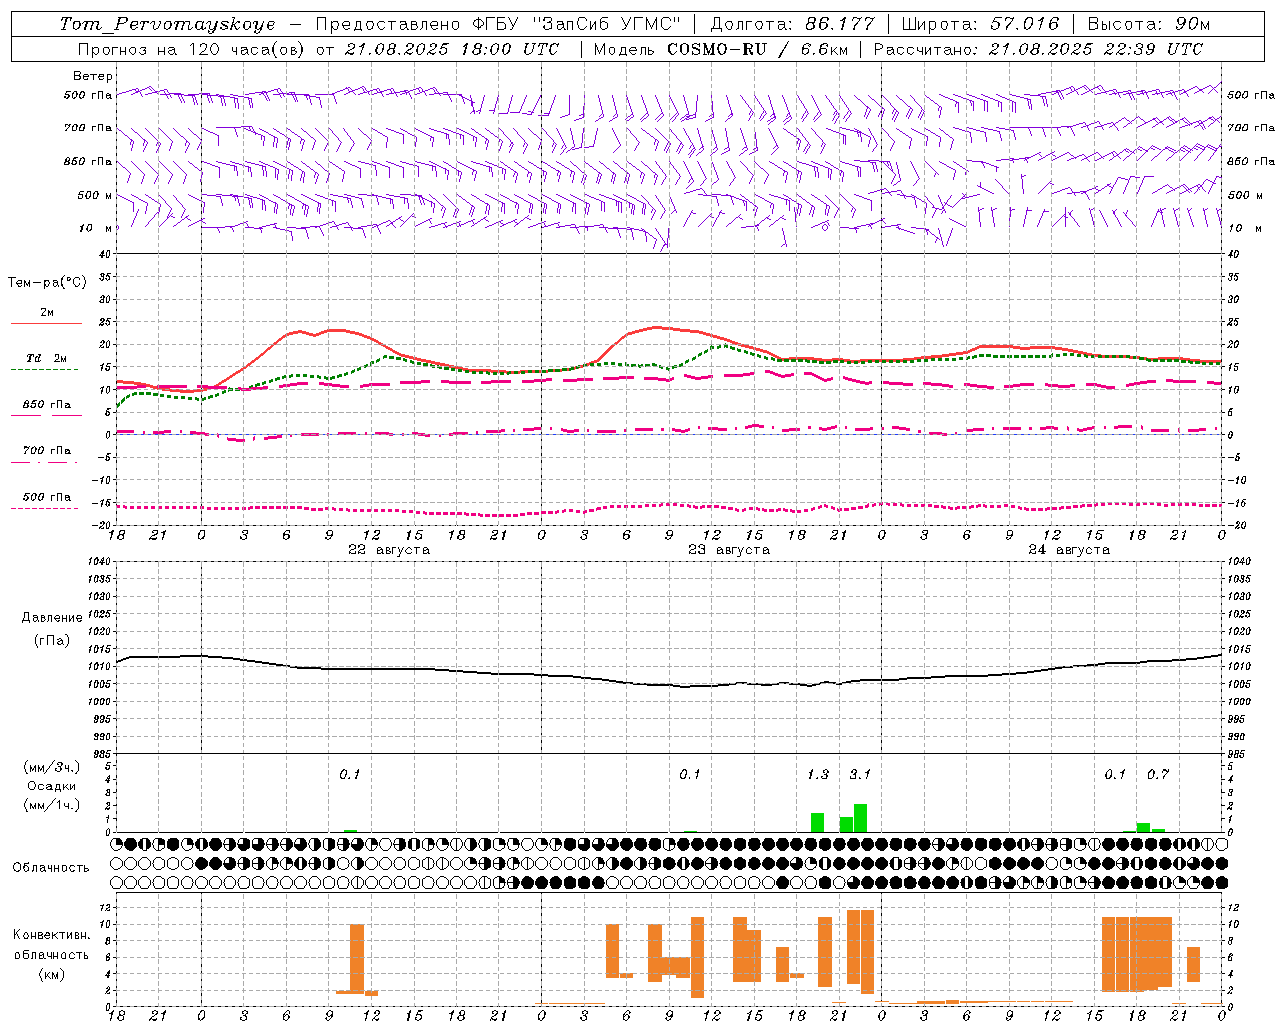Click the Долгота: 86.177 longitude value
This screenshot has width=1280, height=1024.
point(792,24)
